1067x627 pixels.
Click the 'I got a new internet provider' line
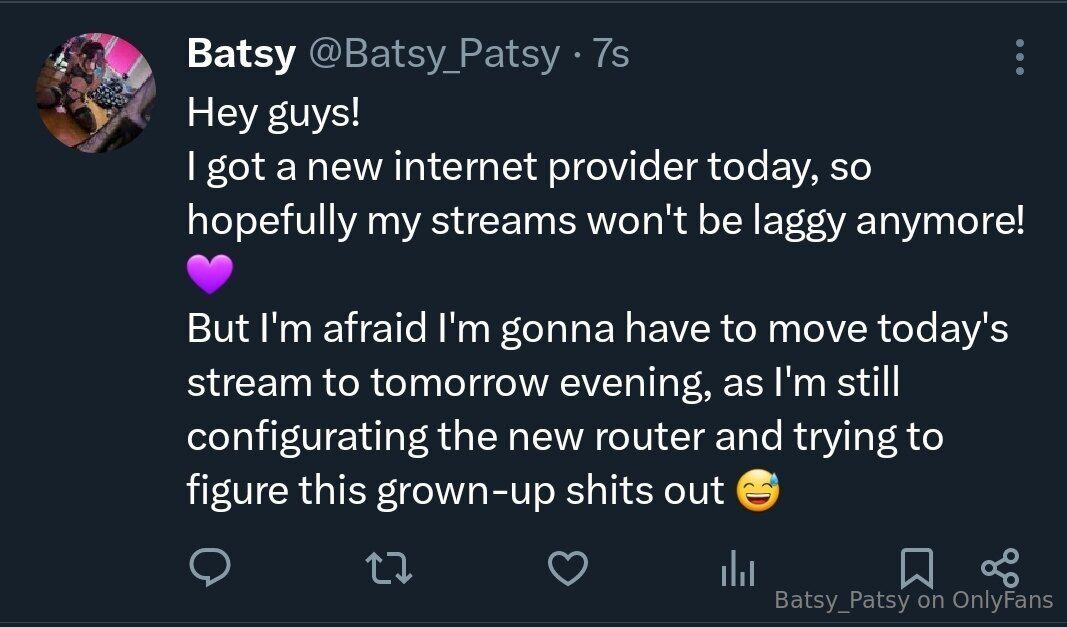click(x=529, y=167)
